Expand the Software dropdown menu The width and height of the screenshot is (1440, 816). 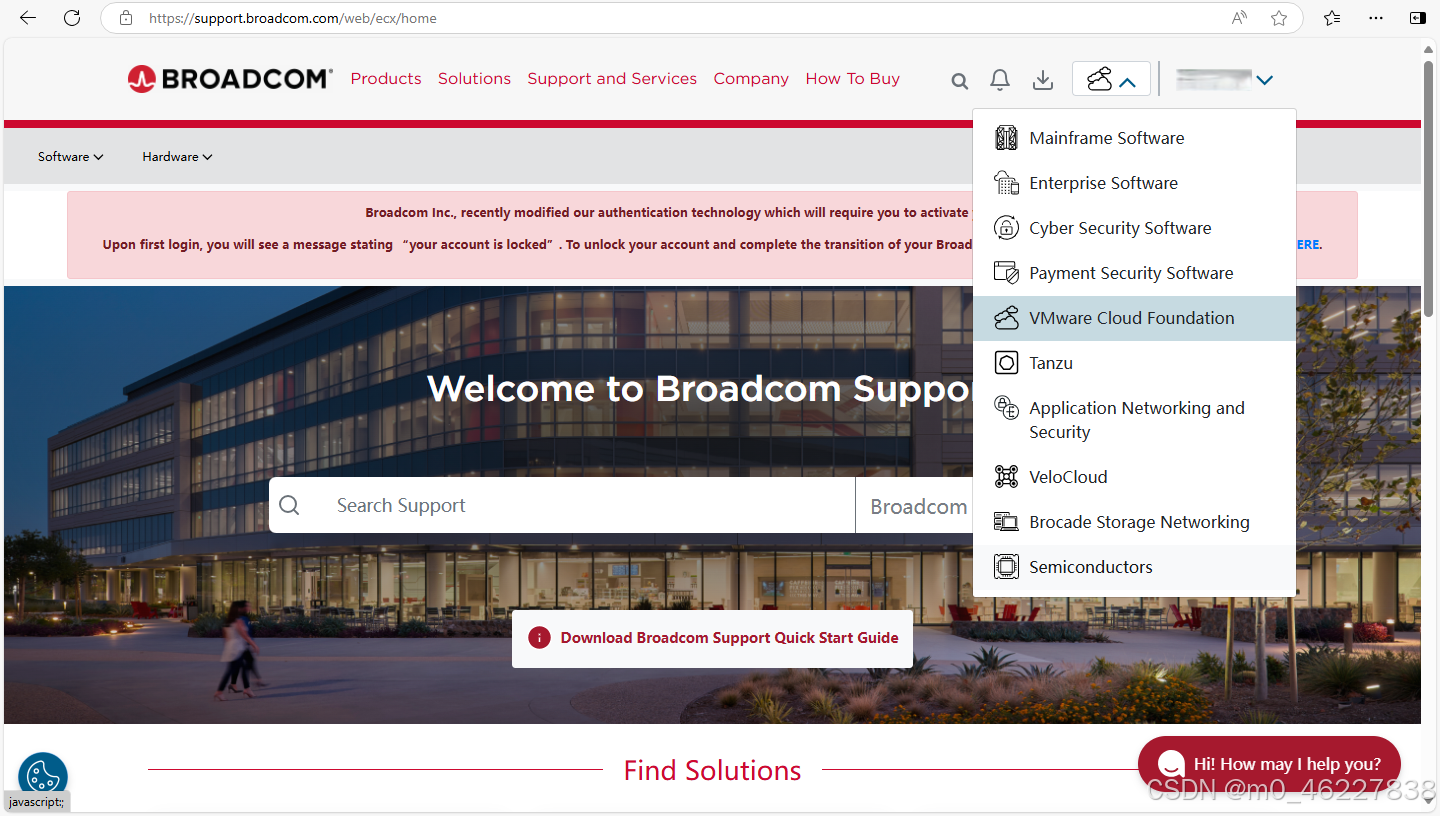coord(70,157)
